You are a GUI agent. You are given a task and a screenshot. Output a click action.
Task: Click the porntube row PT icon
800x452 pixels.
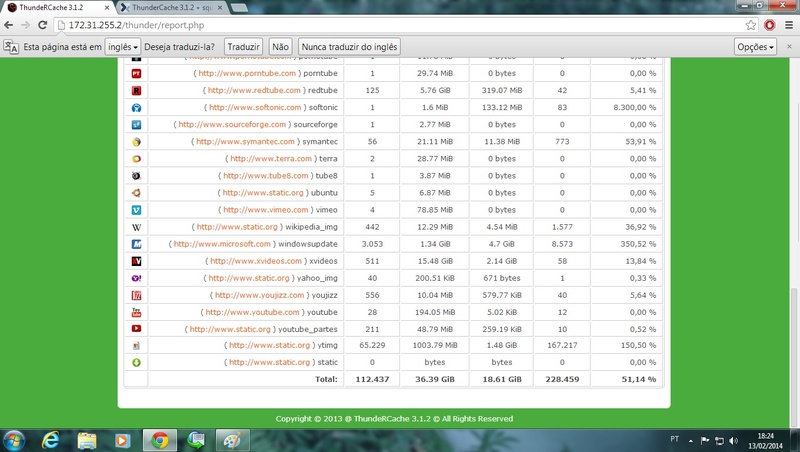pyautogui.click(x=136, y=73)
